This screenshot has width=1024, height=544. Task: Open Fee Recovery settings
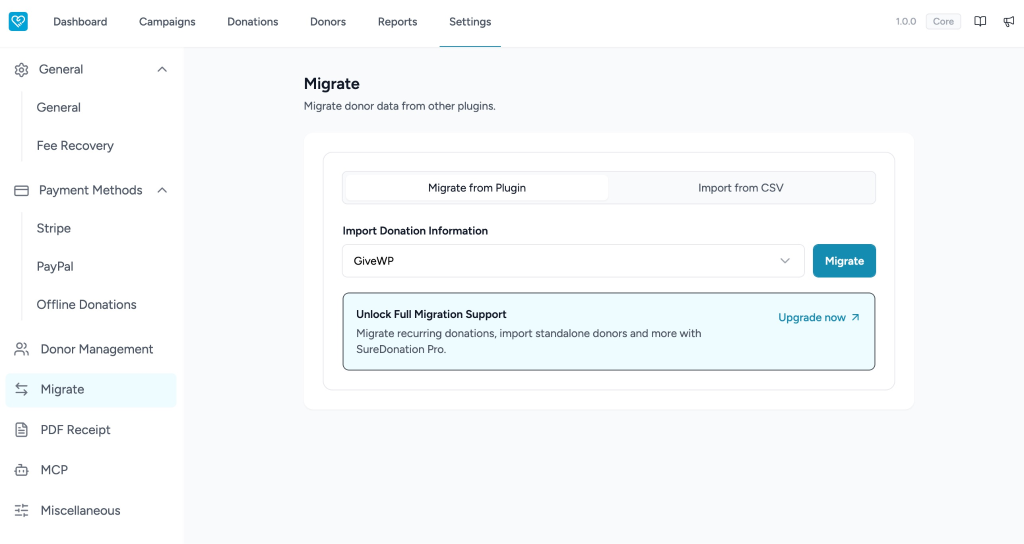75,146
